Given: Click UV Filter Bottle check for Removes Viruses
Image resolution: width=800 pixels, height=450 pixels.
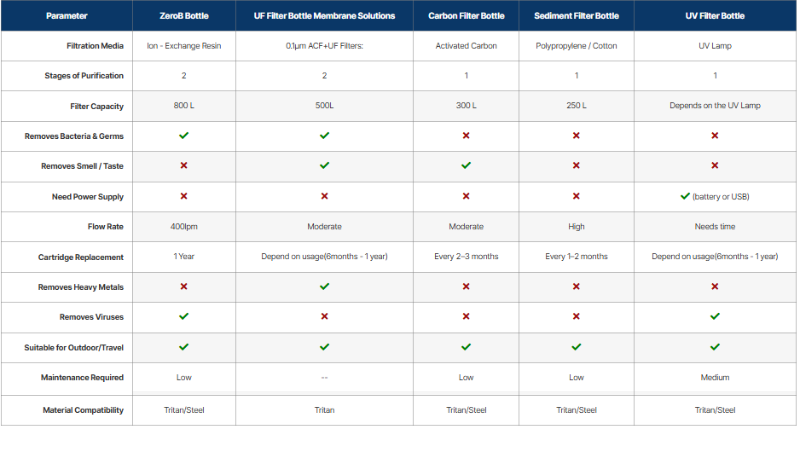Looking at the screenshot, I should coord(715,316).
